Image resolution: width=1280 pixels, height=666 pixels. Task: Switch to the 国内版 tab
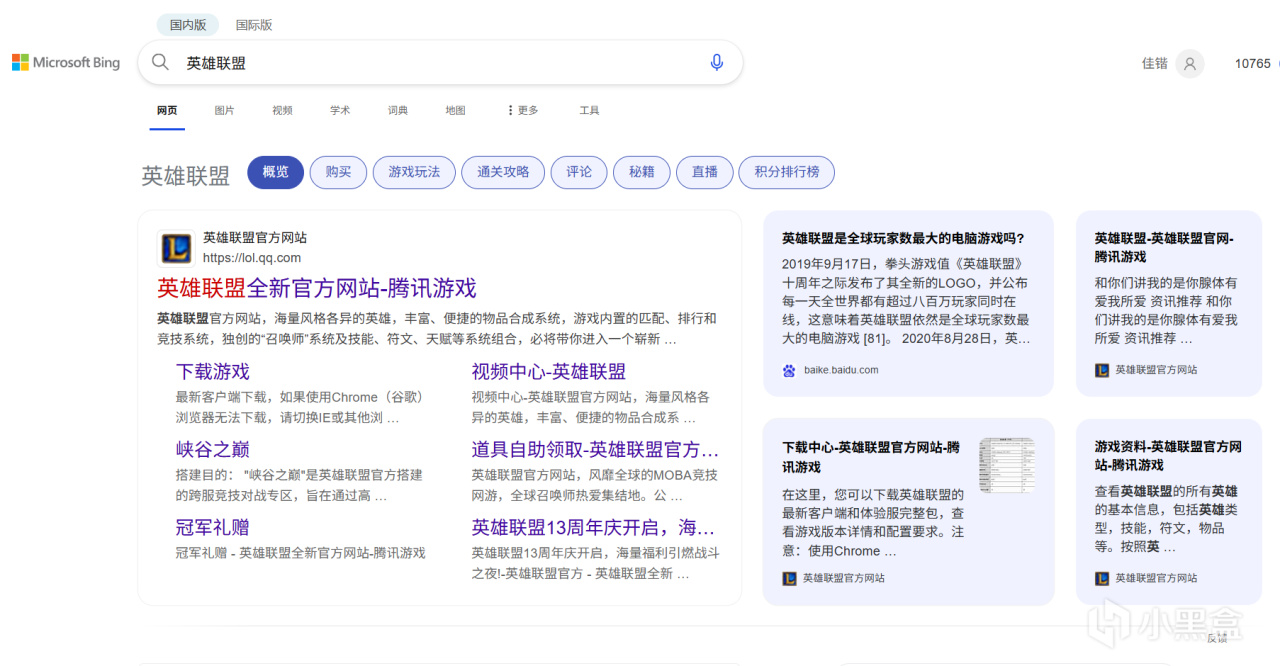coord(187,25)
